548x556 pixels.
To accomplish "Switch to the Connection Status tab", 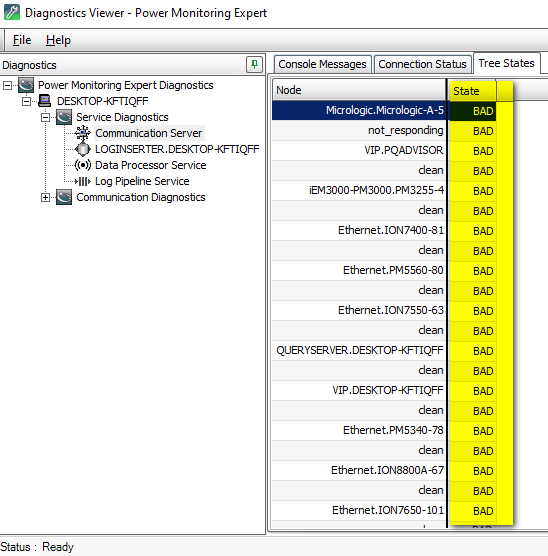I will (422, 64).
